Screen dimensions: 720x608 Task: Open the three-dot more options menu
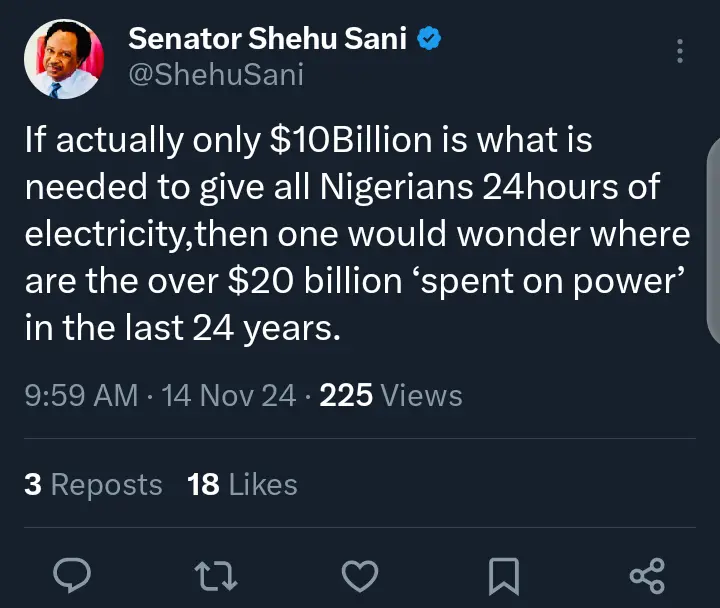680,51
